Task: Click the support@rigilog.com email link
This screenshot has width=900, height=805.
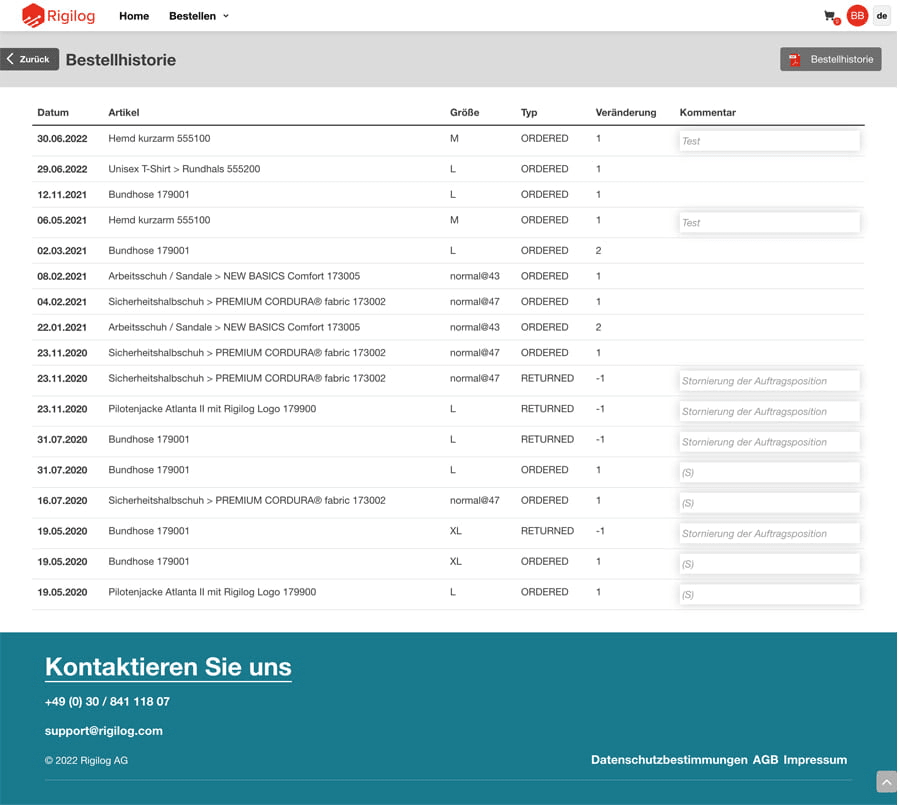Action: pyautogui.click(x=103, y=731)
